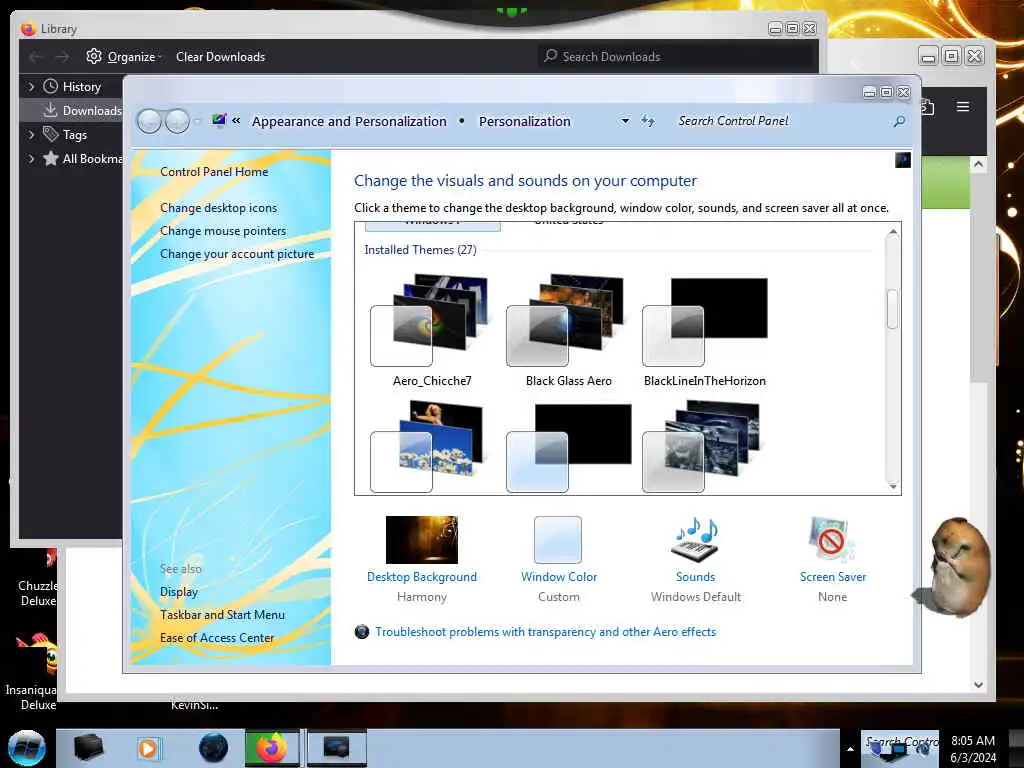The height and width of the screenshot is (768, 1024).
Task: Switch to Firefox in the taskbar
Action: click(272, 748)
